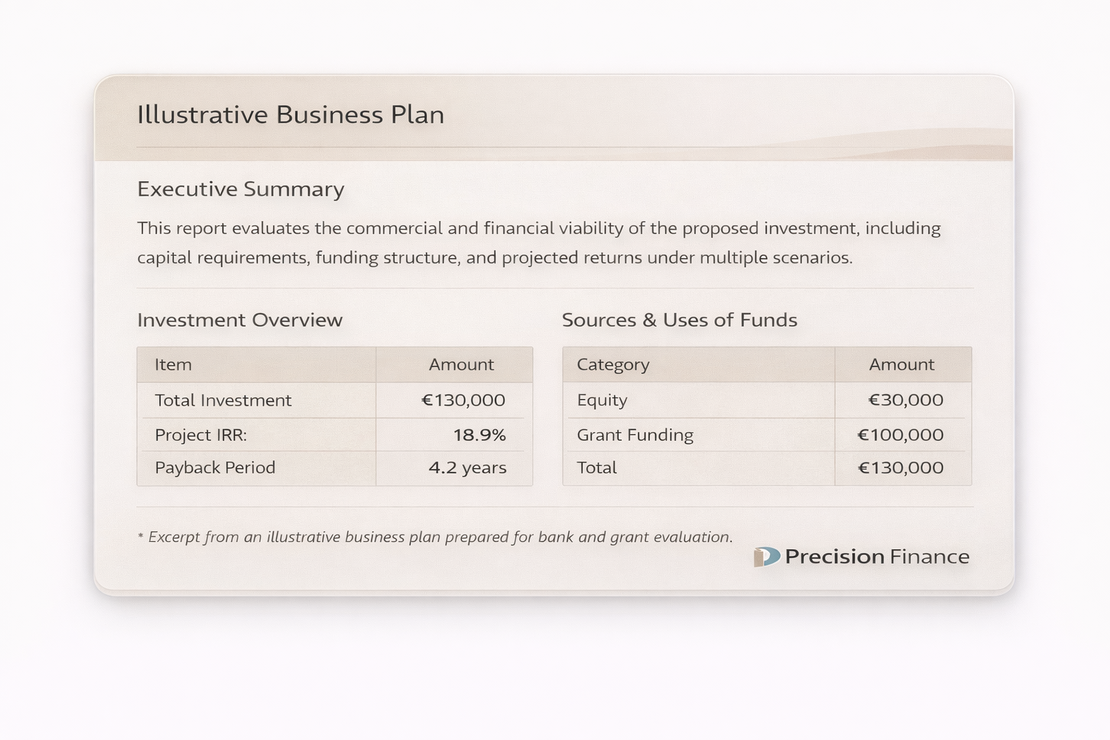Select the €30,000 Equity amount

(x=905, y=400)
